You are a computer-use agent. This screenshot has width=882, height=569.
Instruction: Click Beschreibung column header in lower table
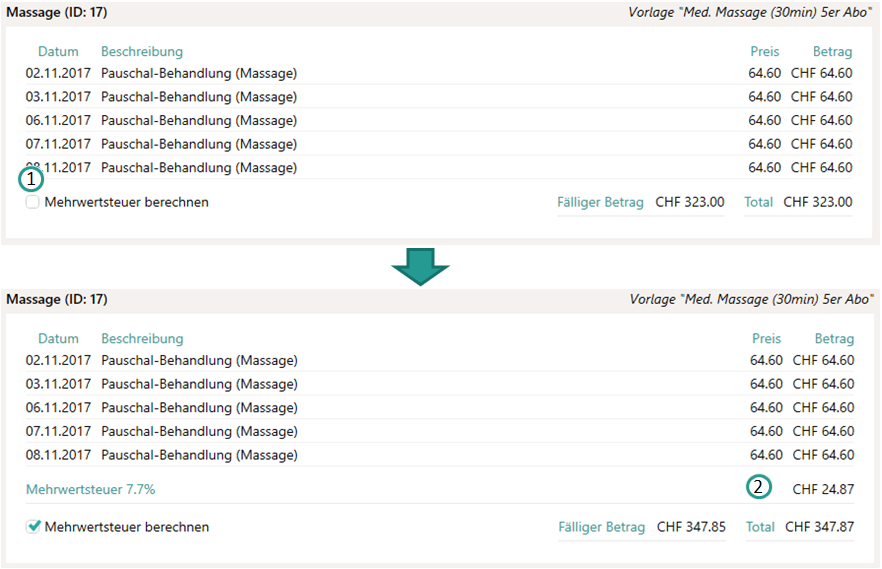pyautogui.click(x=142, y=339)
